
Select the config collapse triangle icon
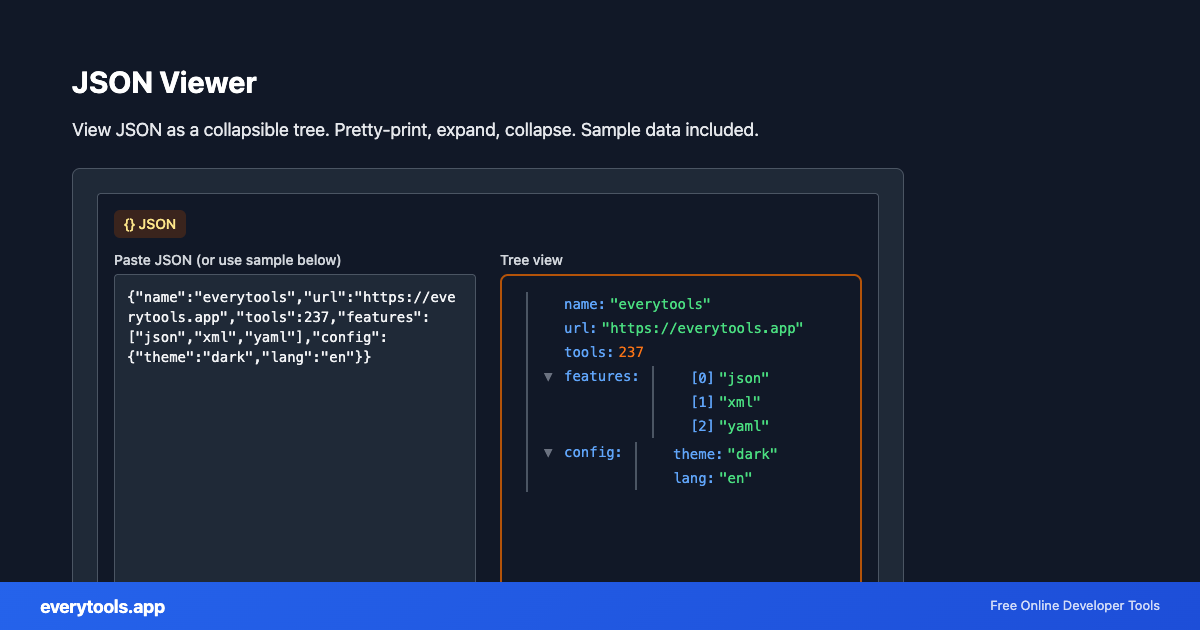548,452
